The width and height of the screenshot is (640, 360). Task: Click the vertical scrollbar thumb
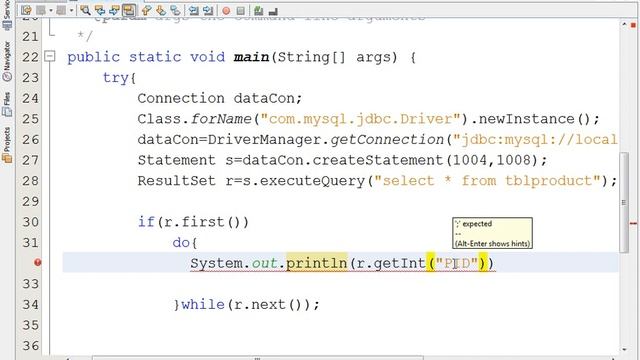[624, 202]
